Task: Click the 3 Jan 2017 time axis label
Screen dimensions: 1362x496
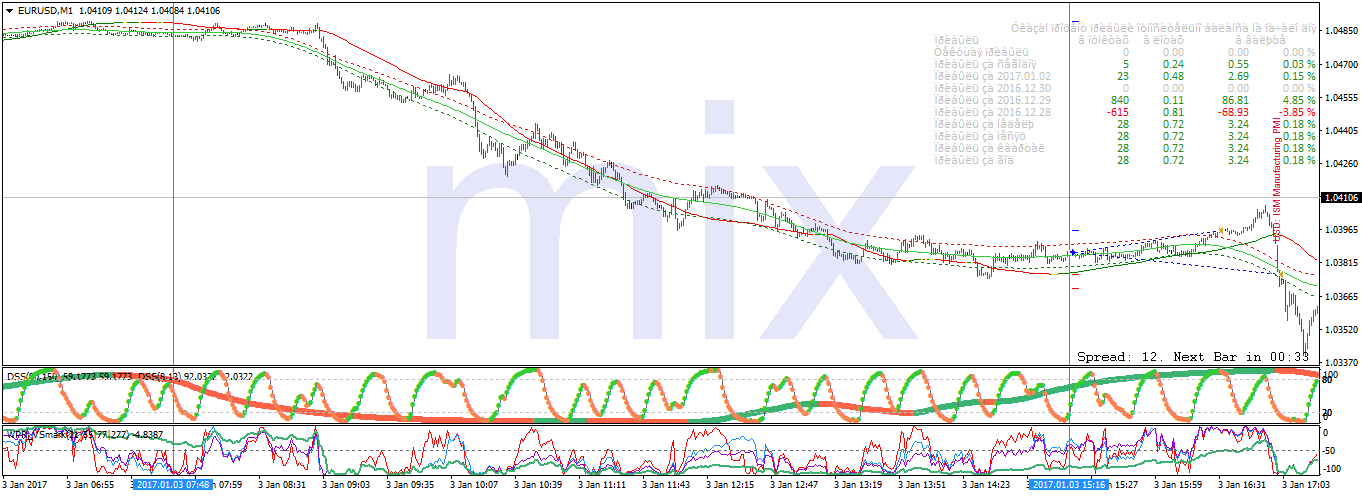Action: (25, 485)
